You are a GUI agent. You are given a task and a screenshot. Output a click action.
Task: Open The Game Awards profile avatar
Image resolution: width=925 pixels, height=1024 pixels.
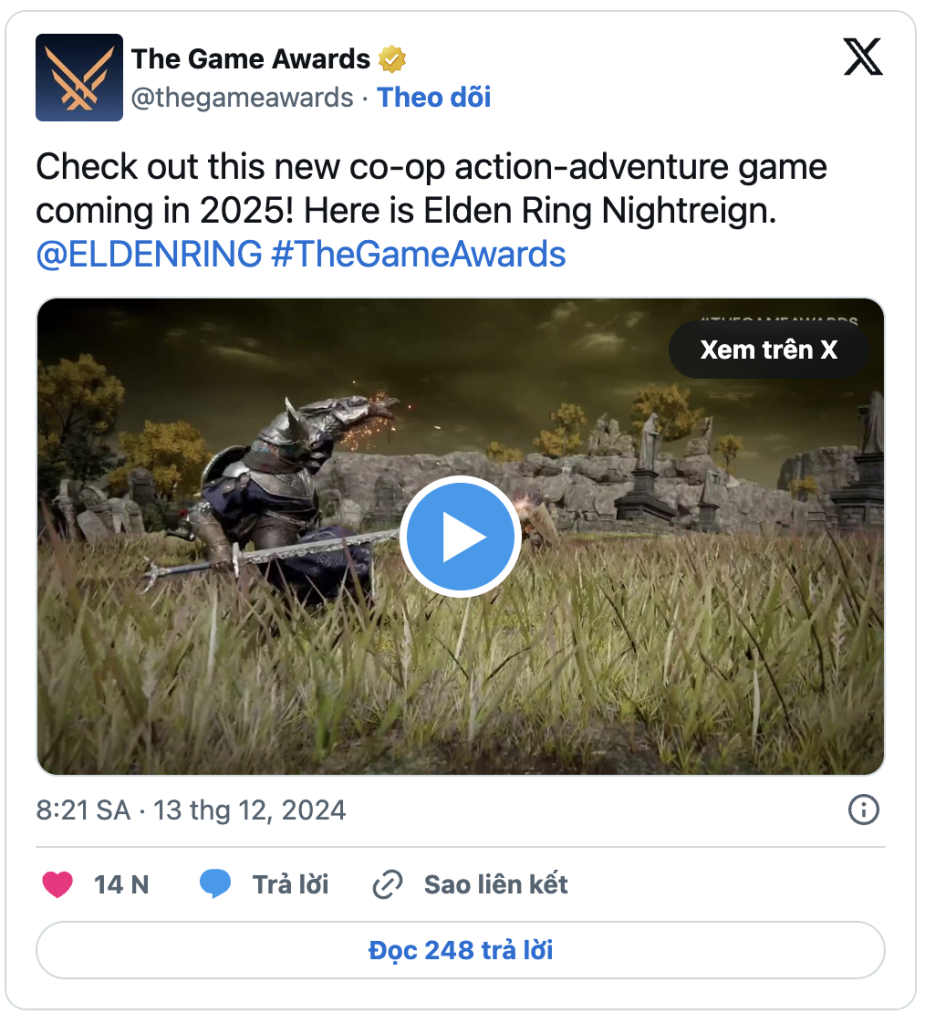click(79, 78)
